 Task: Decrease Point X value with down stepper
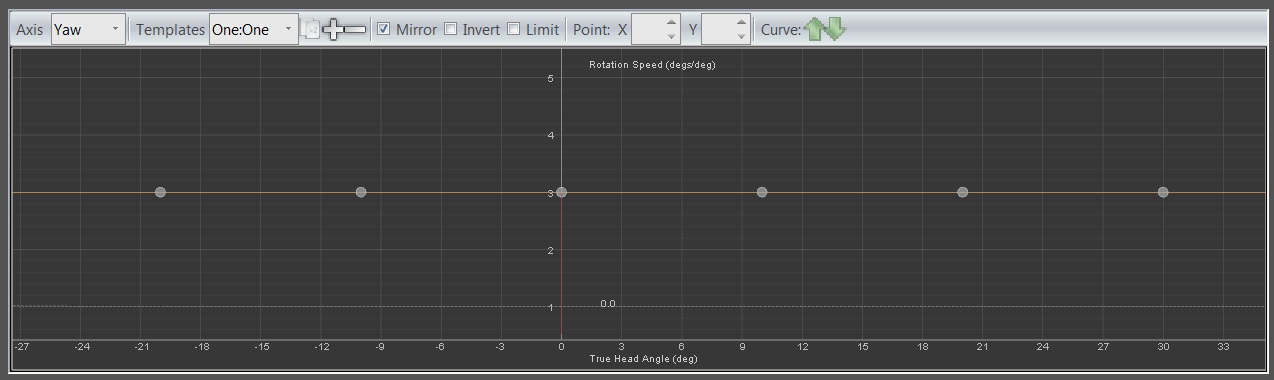point(671,36)
